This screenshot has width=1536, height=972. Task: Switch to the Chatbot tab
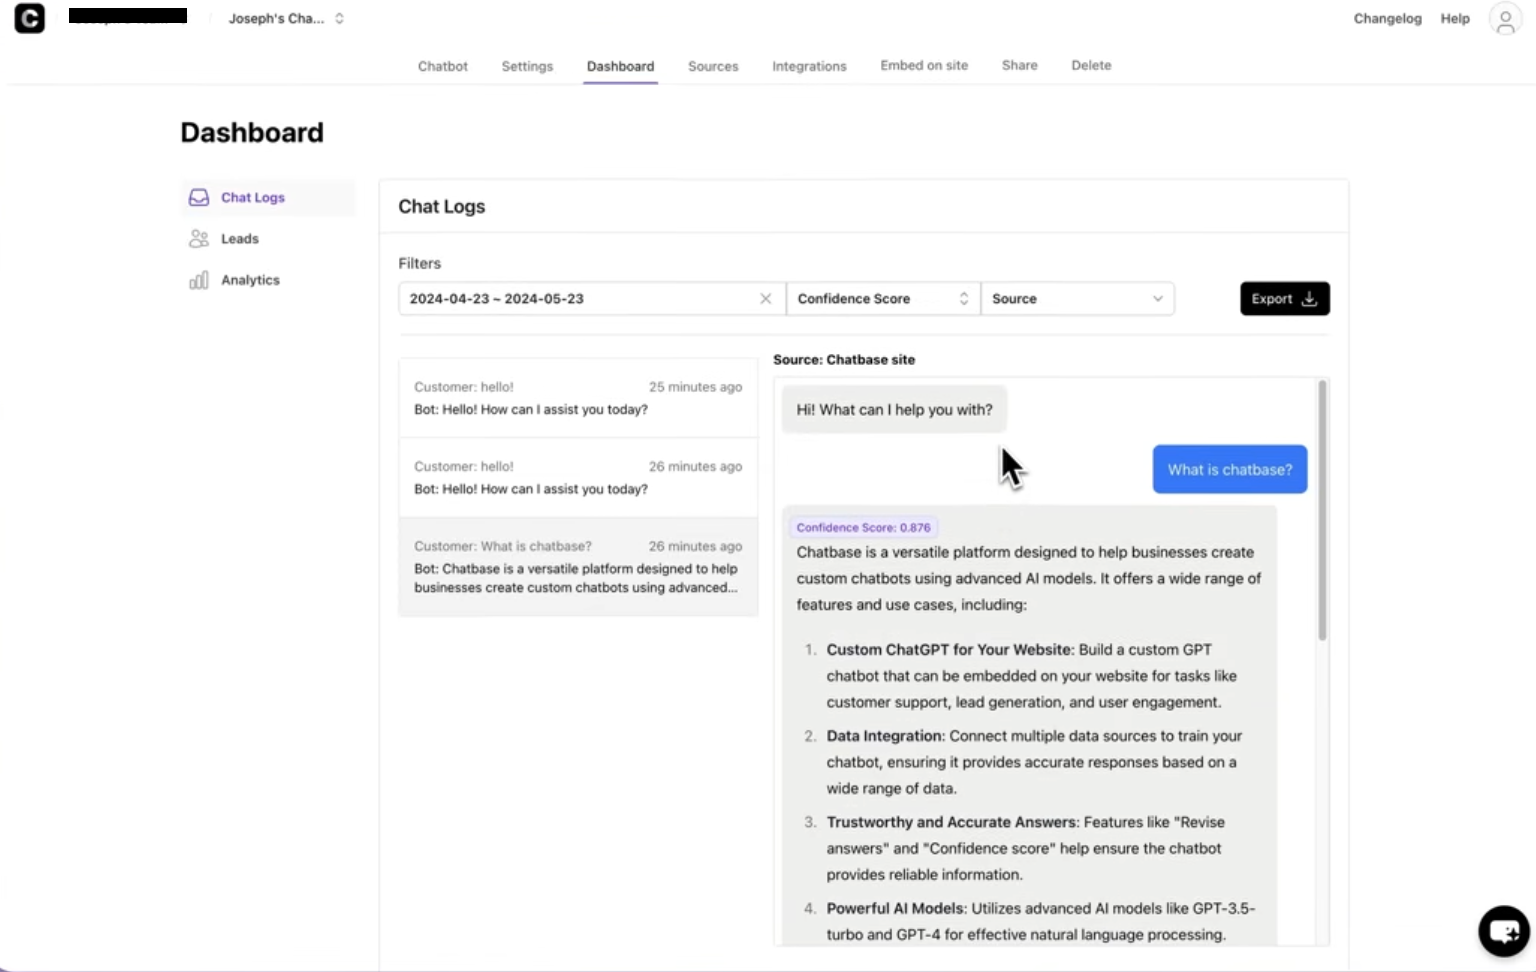(443, 66)
